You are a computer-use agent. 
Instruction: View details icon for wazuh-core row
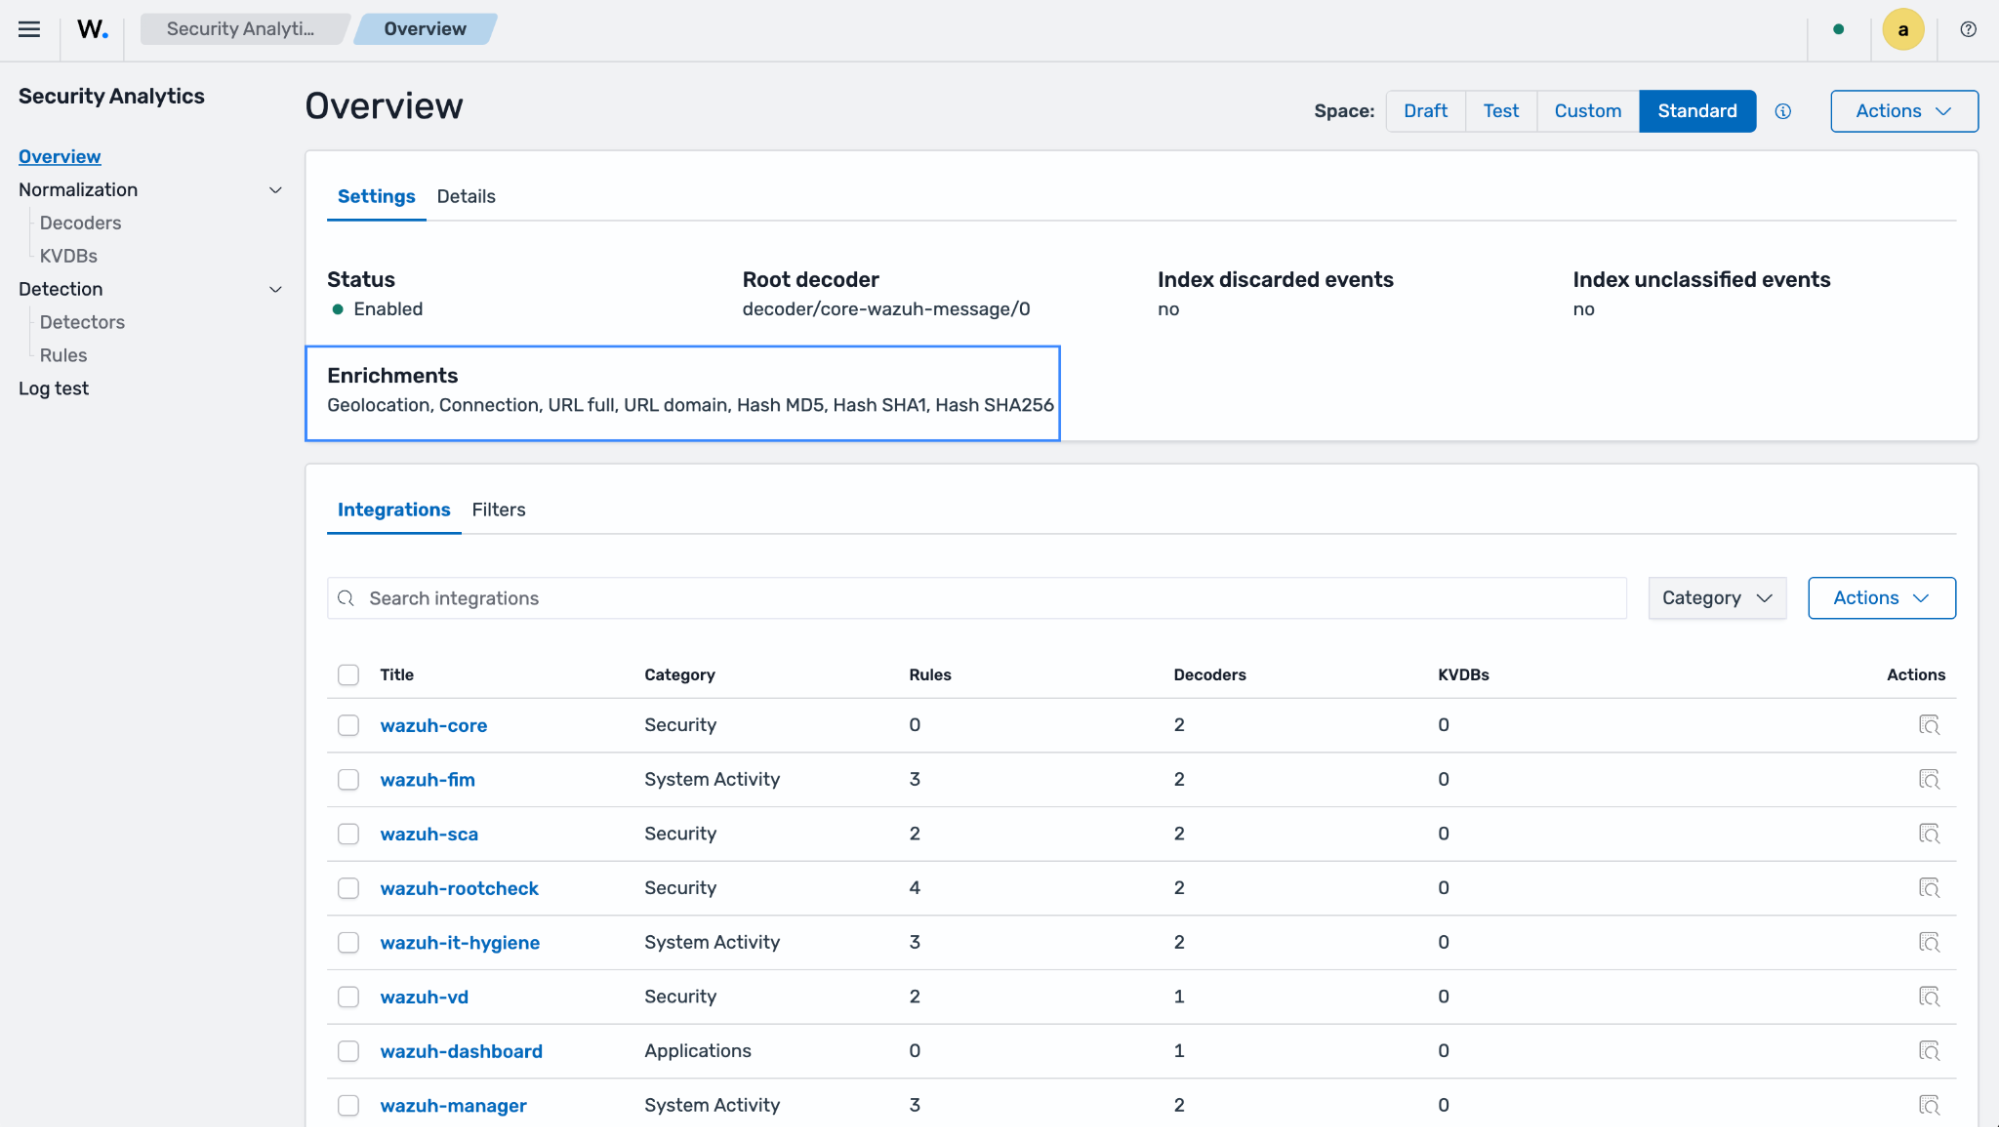pyautogui.click(x=1929, y=725)
